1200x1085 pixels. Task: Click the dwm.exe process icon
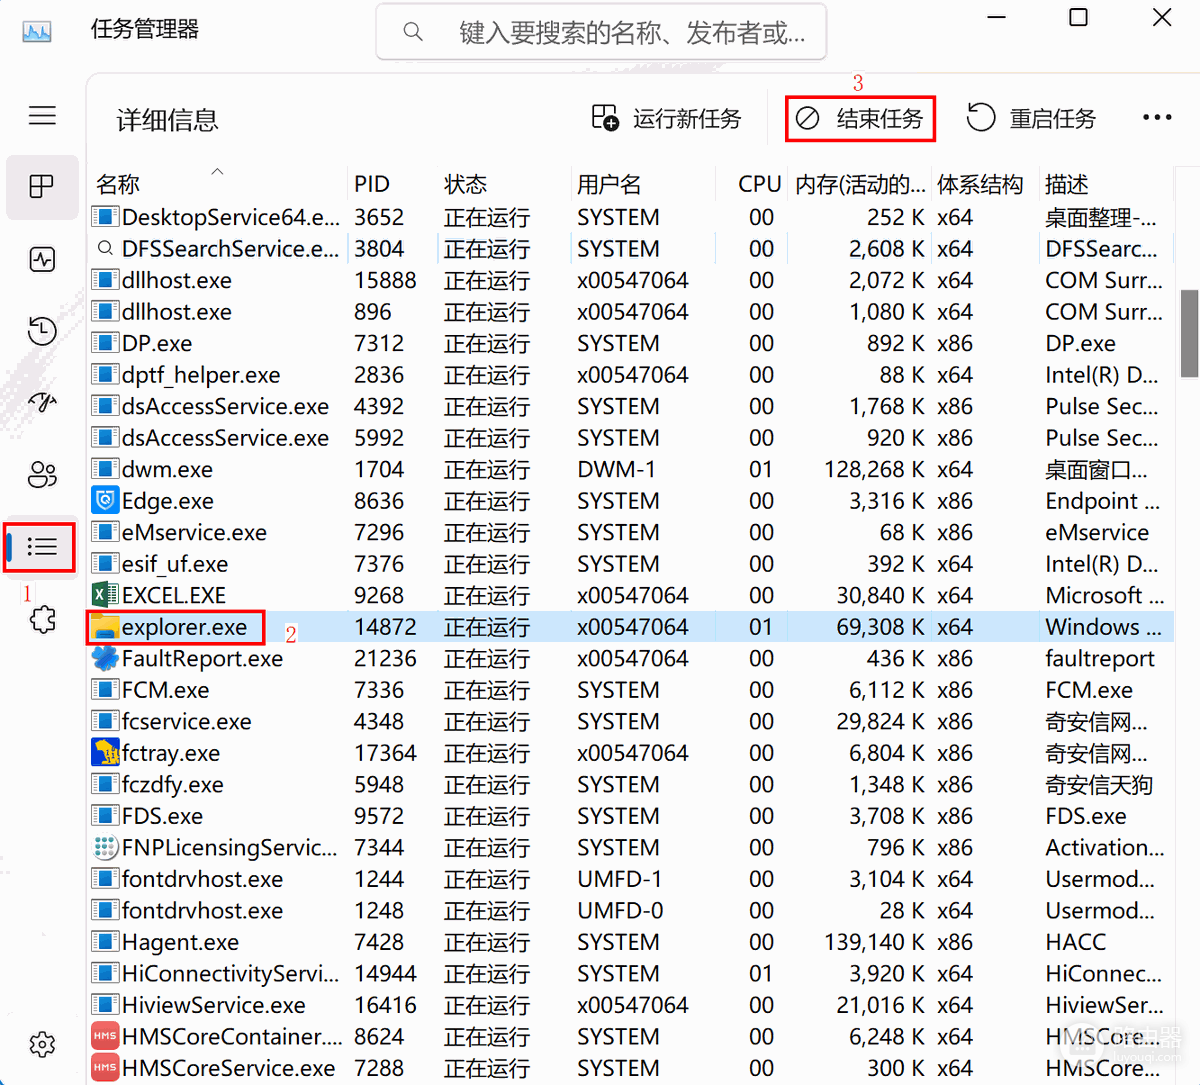(105, 469)
